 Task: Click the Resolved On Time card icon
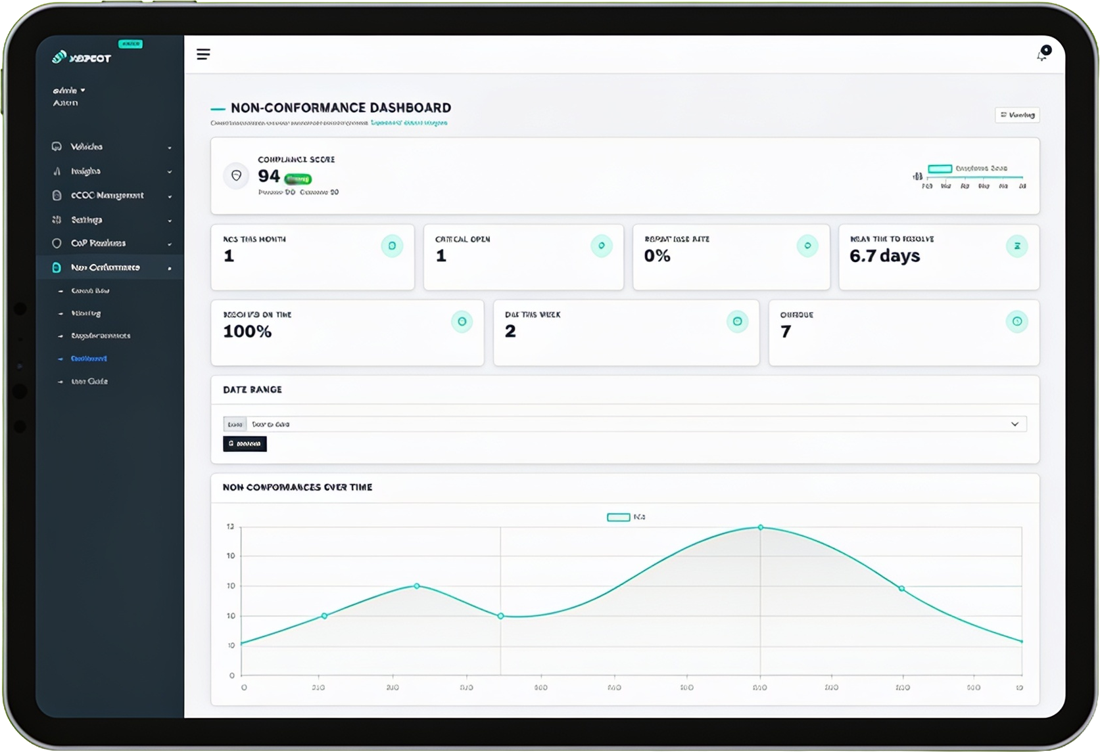(x=462, y=322)
